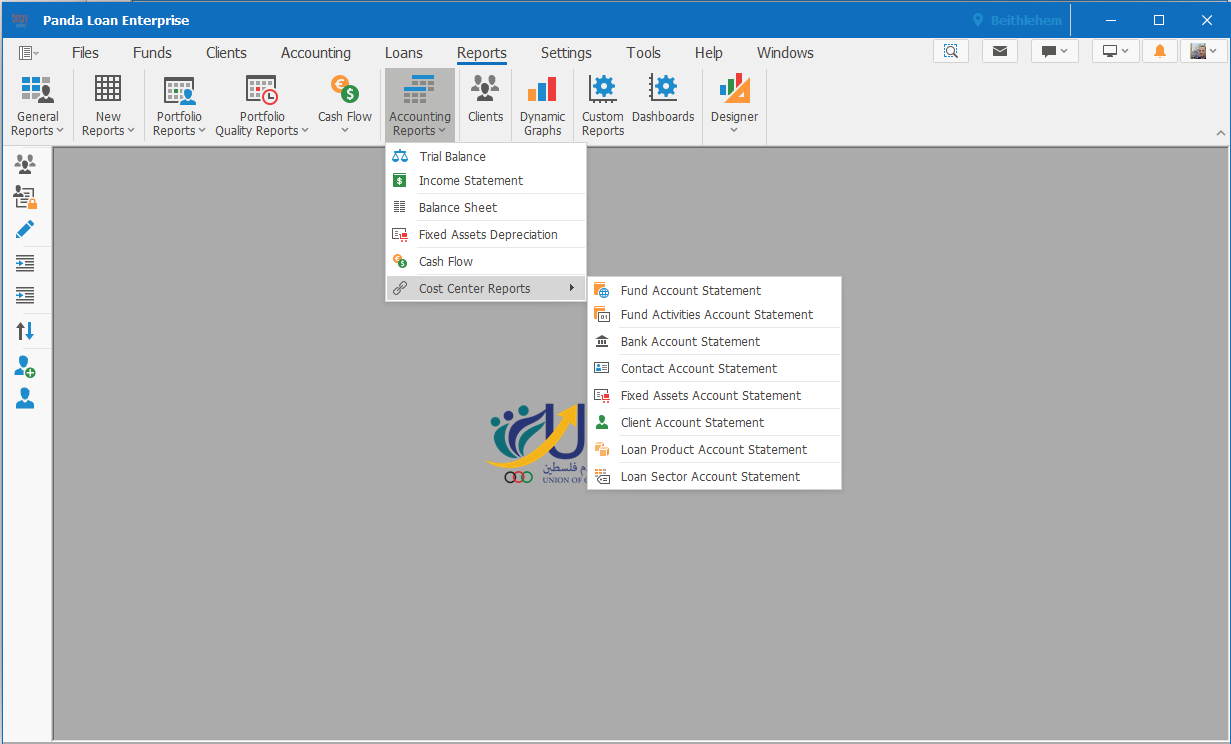Open the monitor display dropdown
Screen dimensions: 1231x744
(1116, 51)
